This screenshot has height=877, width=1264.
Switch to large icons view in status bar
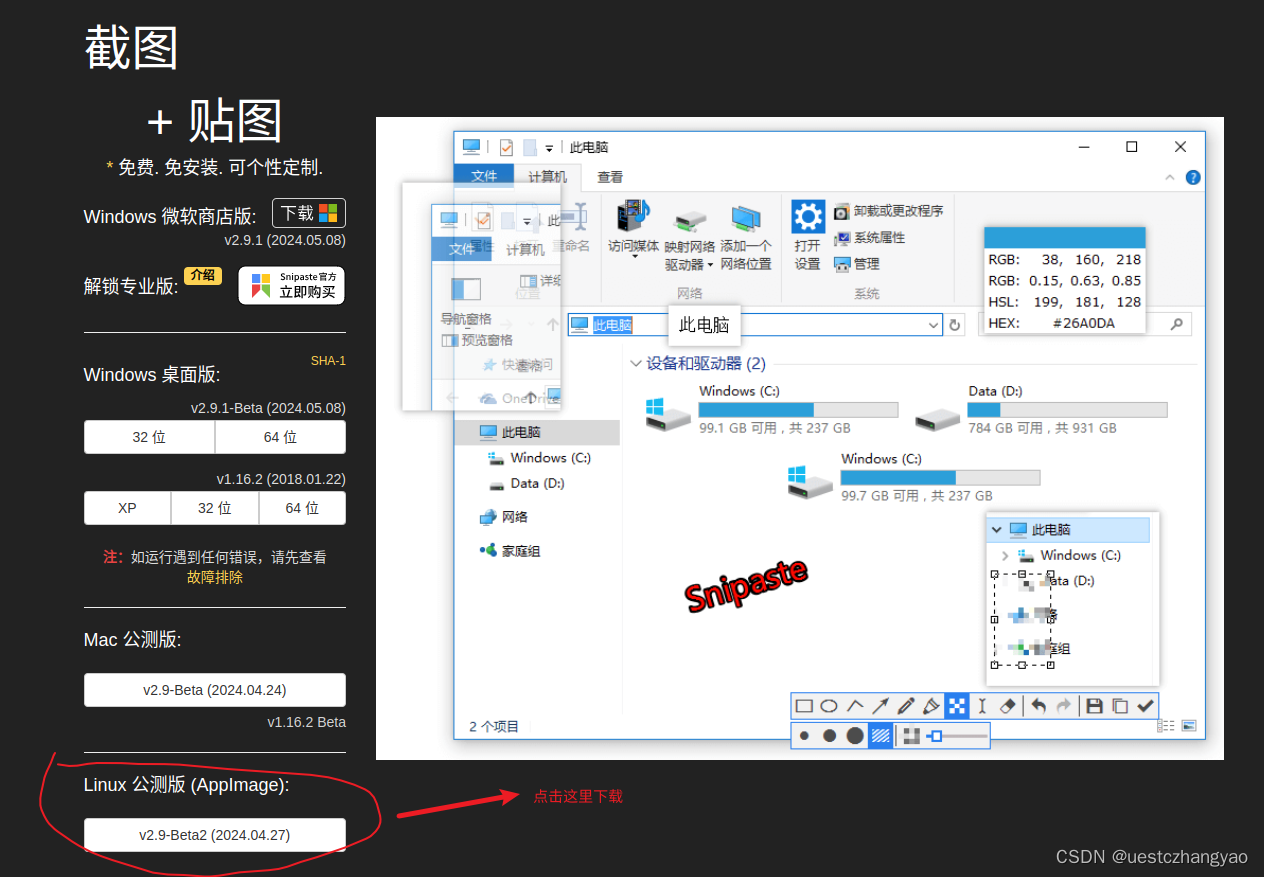point(1188,727)
